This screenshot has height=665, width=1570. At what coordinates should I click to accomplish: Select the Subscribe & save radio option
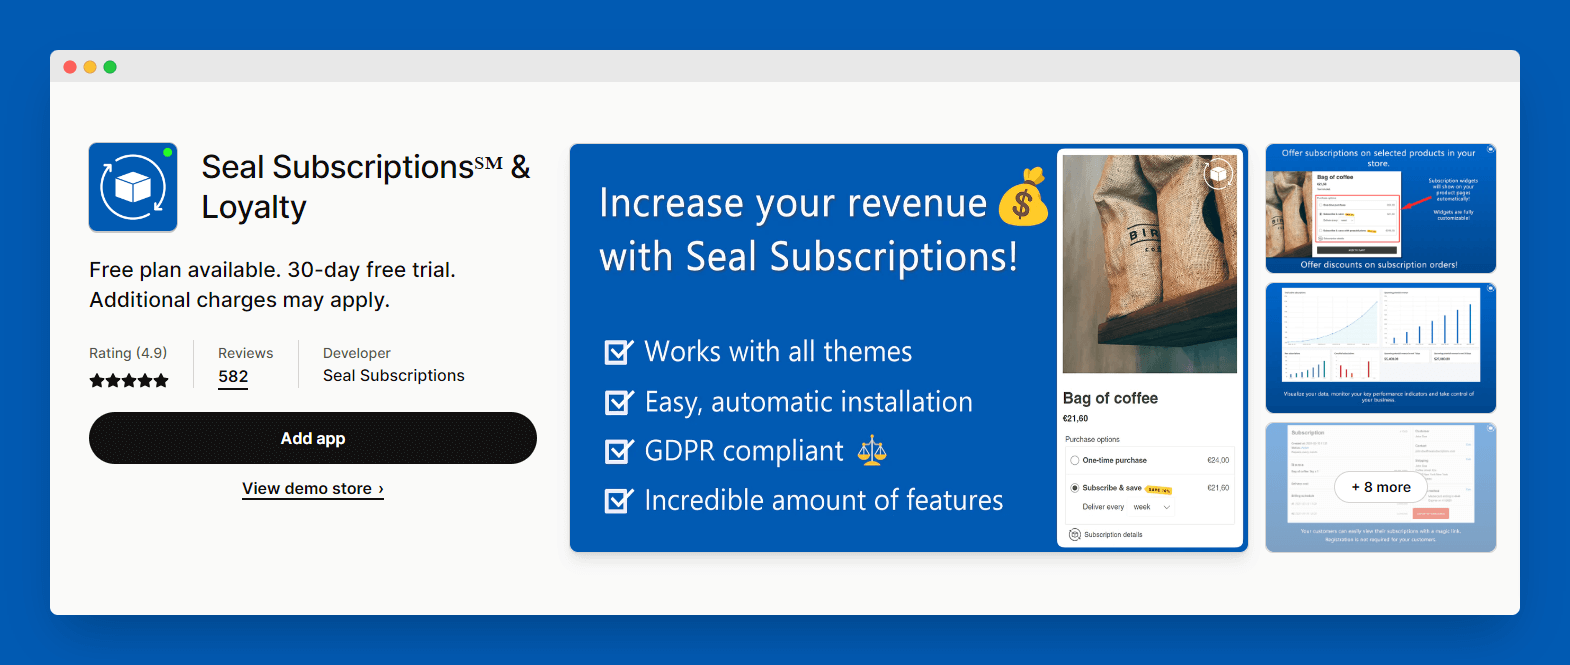click(1075, 488)
